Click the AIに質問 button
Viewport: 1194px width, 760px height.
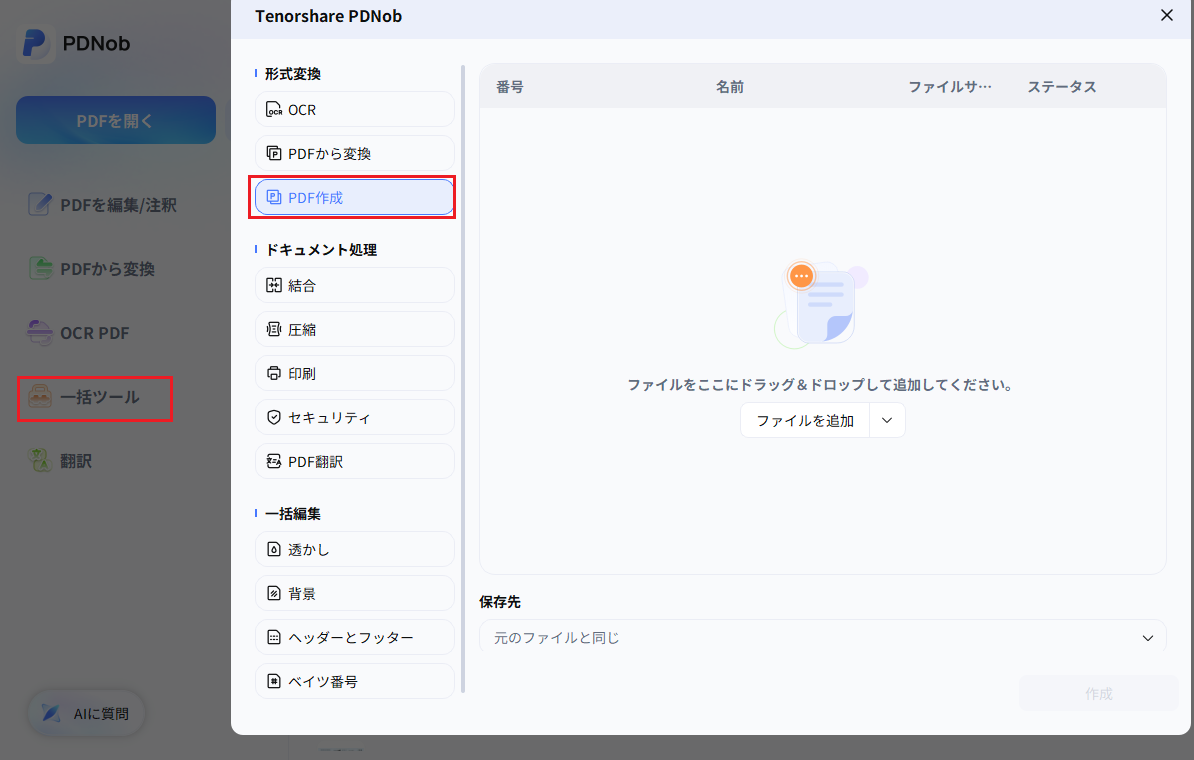pyautogui.click(x=86, y=714)
